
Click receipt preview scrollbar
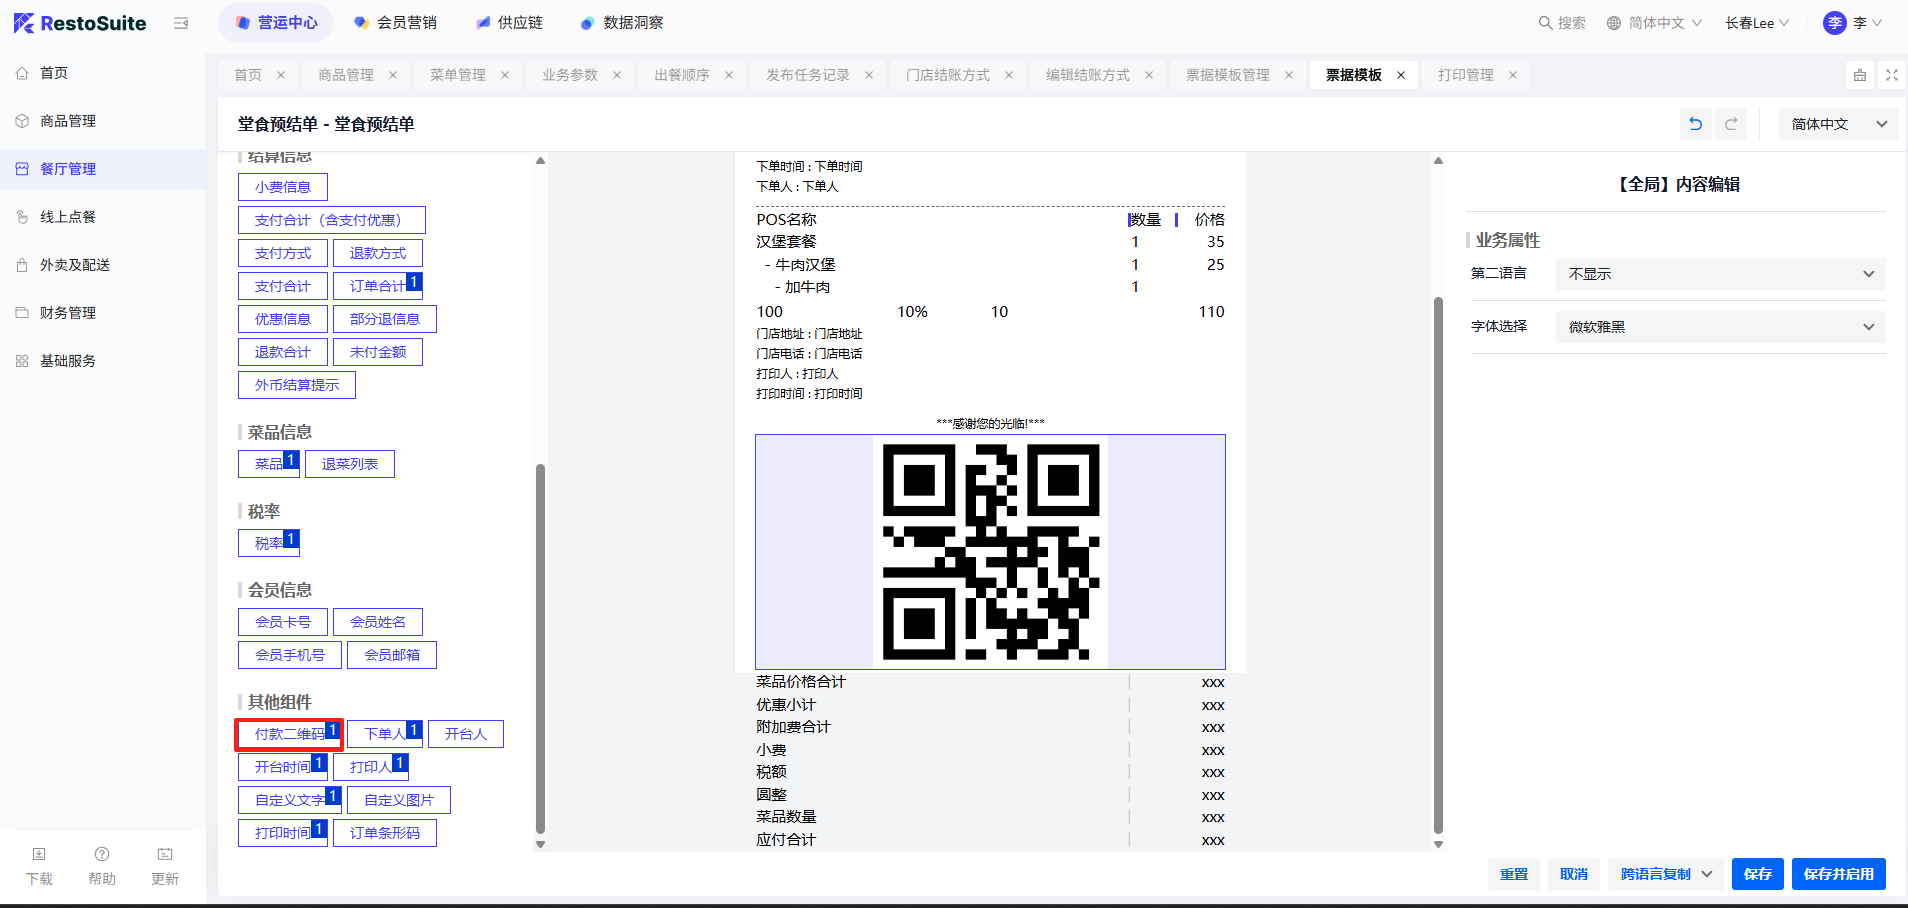pyautogui.click(x=1438, y=565)
